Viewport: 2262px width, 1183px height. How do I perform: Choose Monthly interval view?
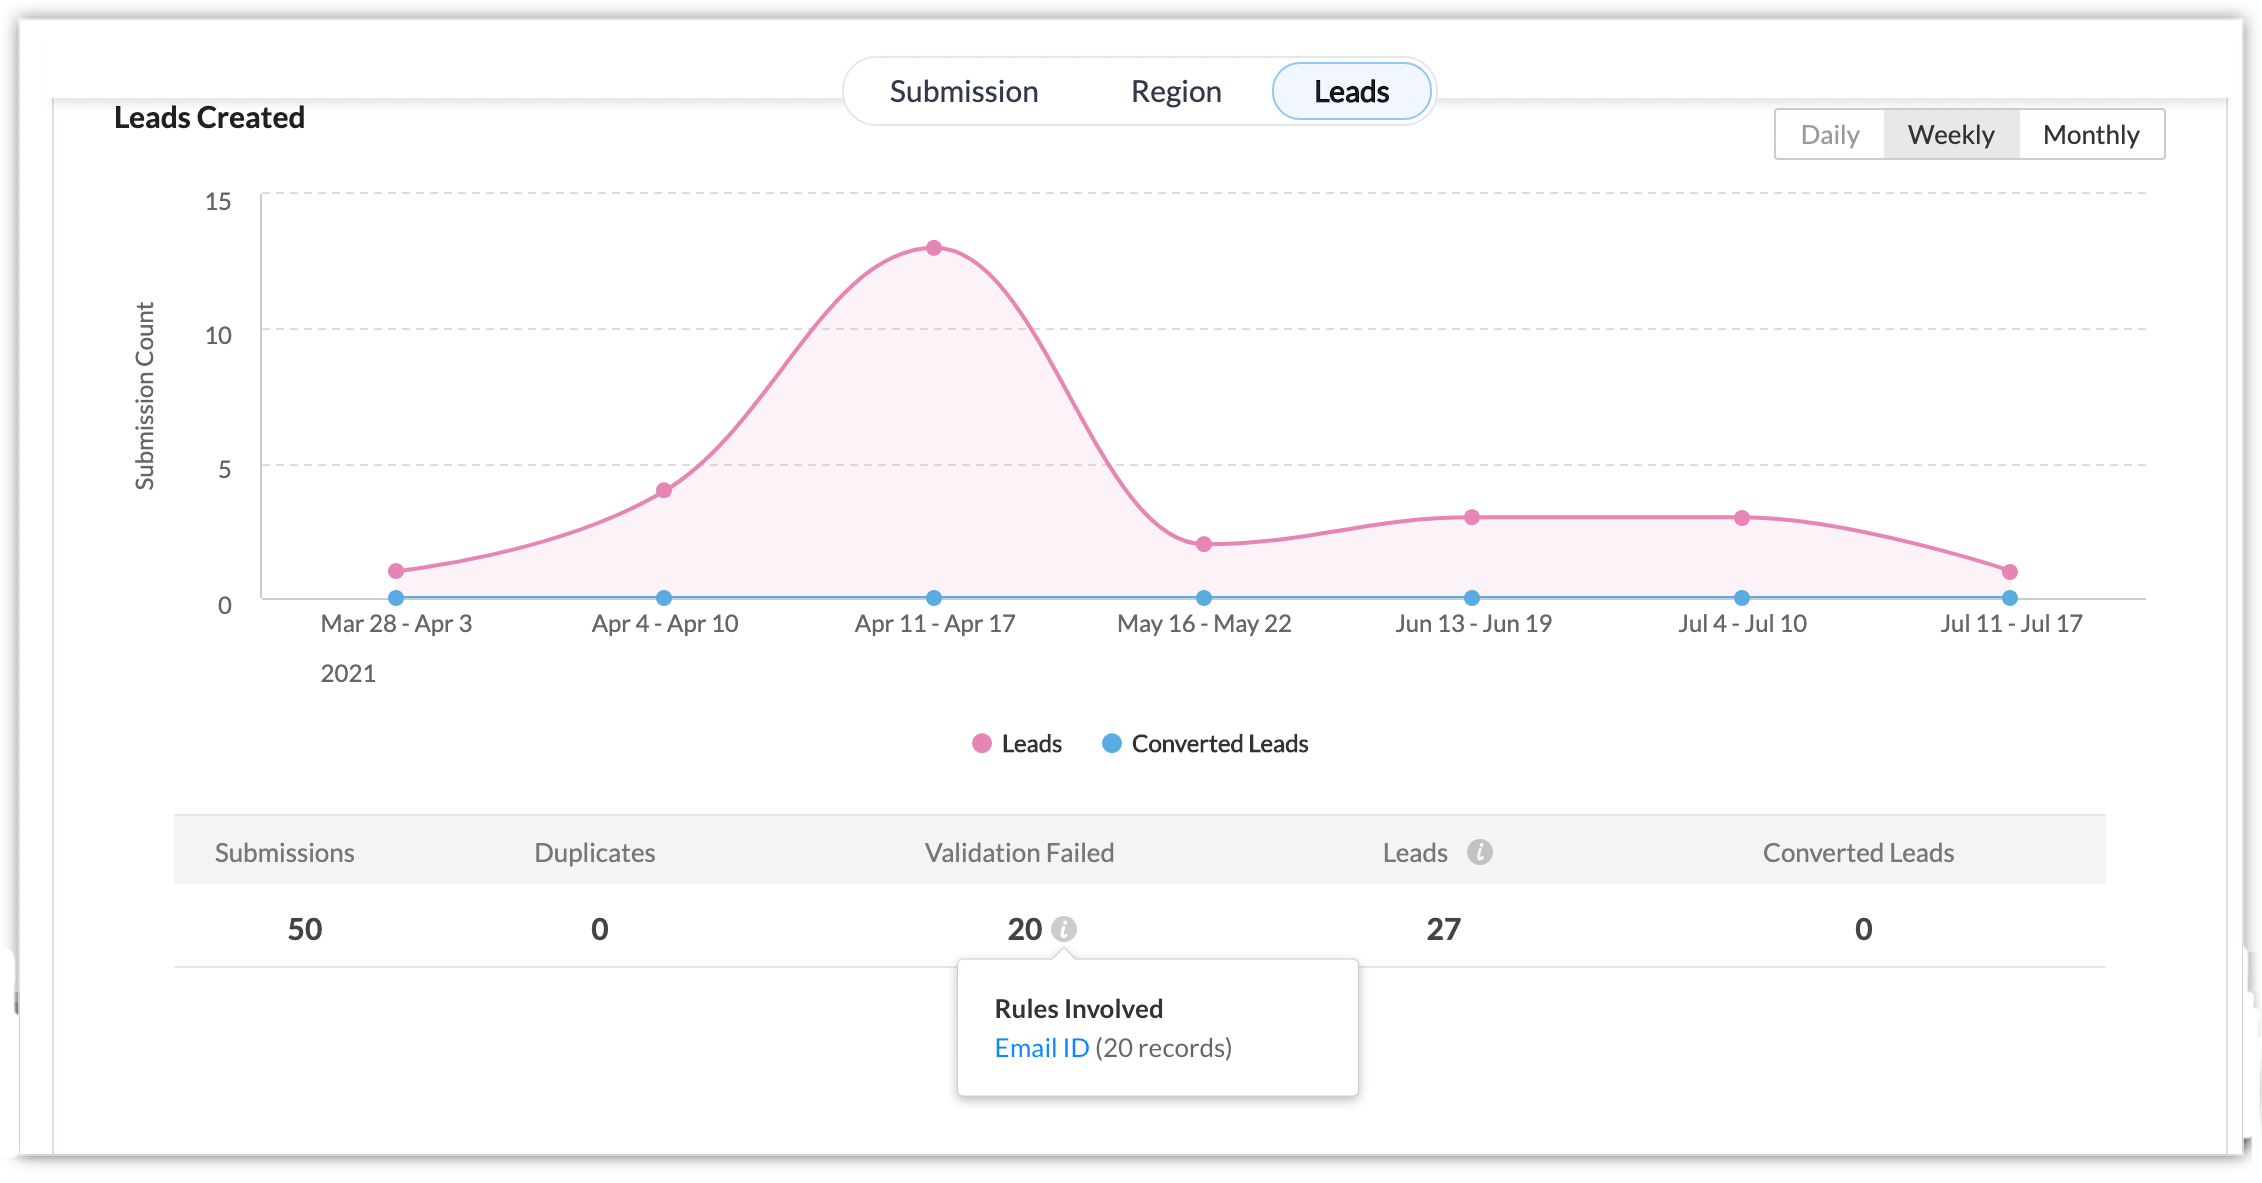2091,135
